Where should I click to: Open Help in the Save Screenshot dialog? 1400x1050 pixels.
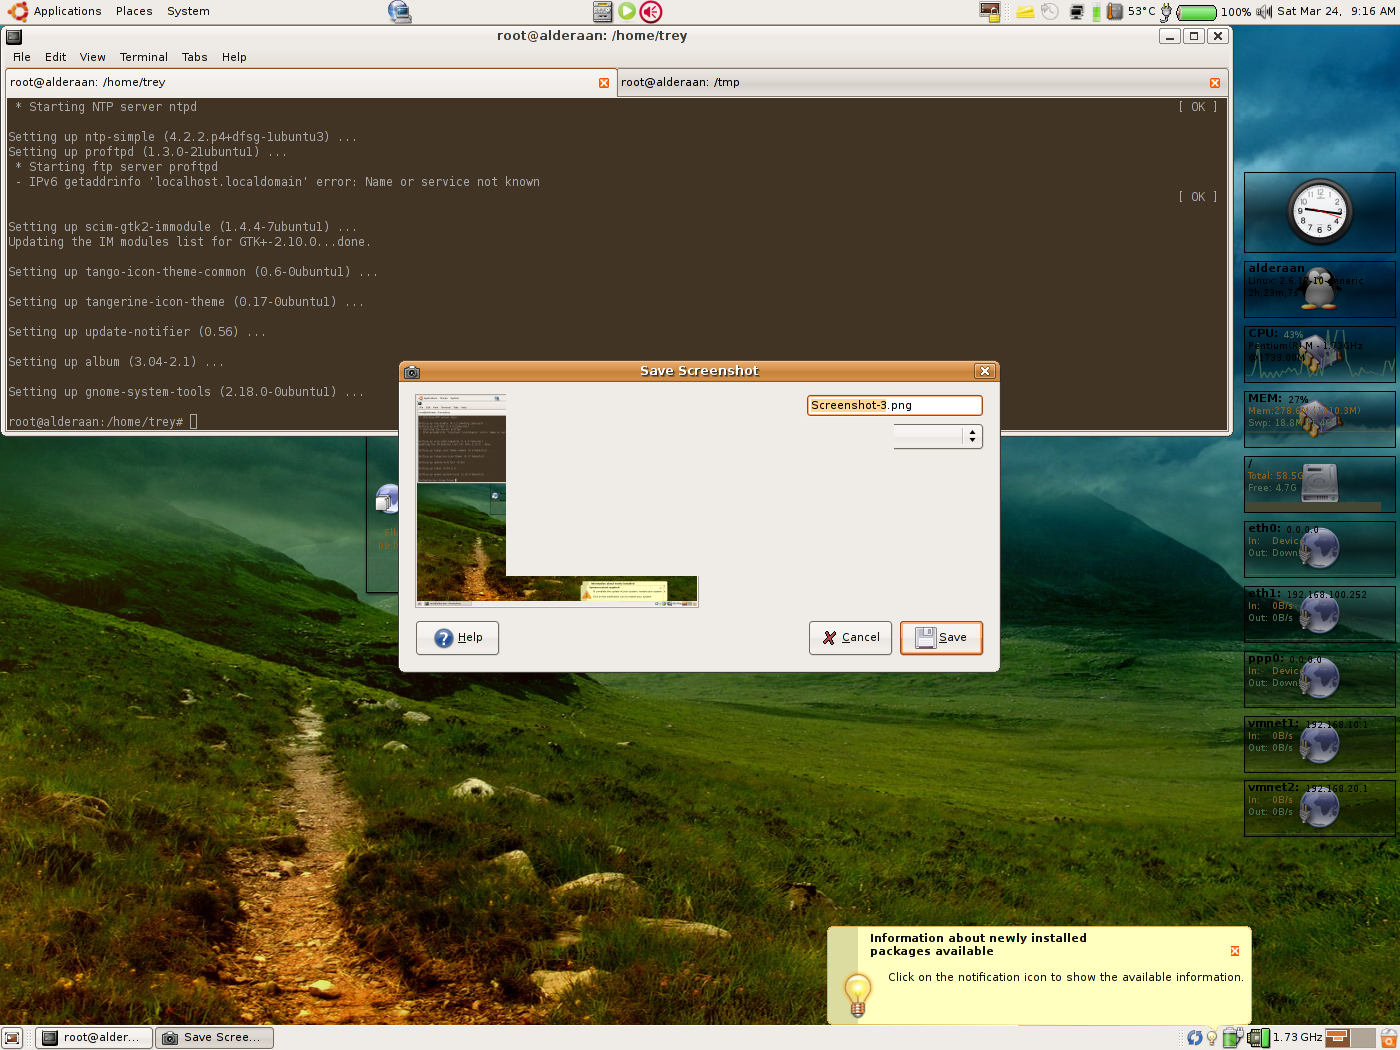pyautogui.click(x=457, y=638)
